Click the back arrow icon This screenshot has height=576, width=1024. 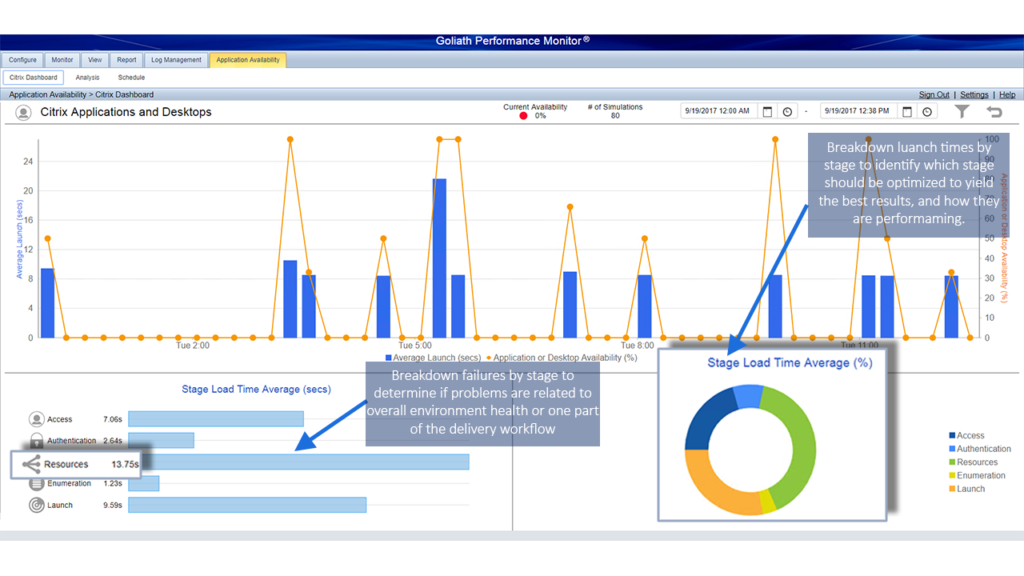(x=994, y=112)
